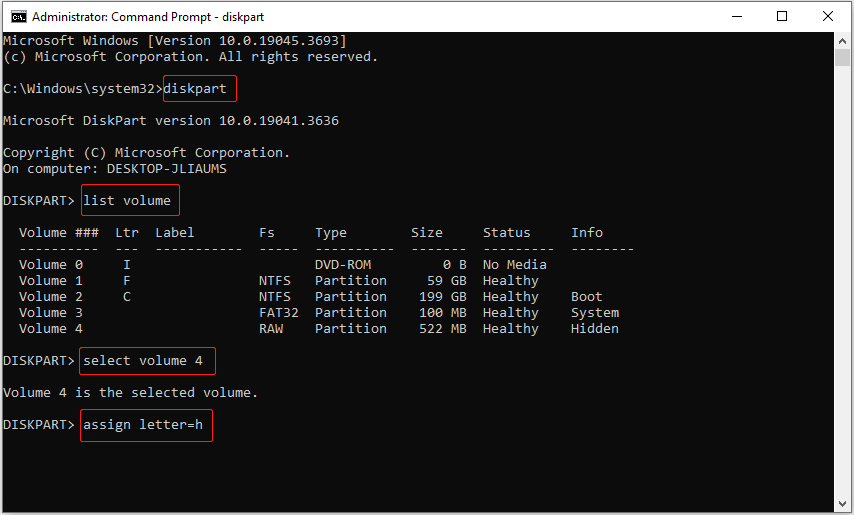Click 'Volume 0' in the volume list

[51, 265]
